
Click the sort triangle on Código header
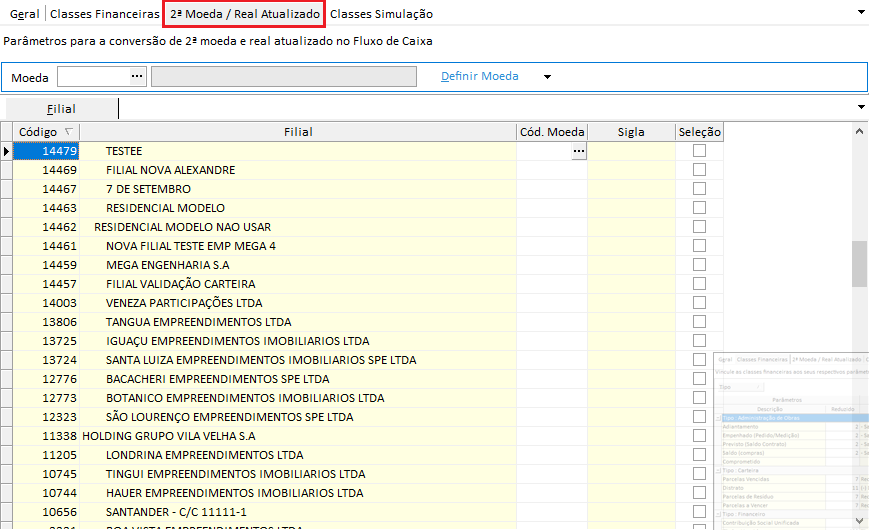(68, 132)
